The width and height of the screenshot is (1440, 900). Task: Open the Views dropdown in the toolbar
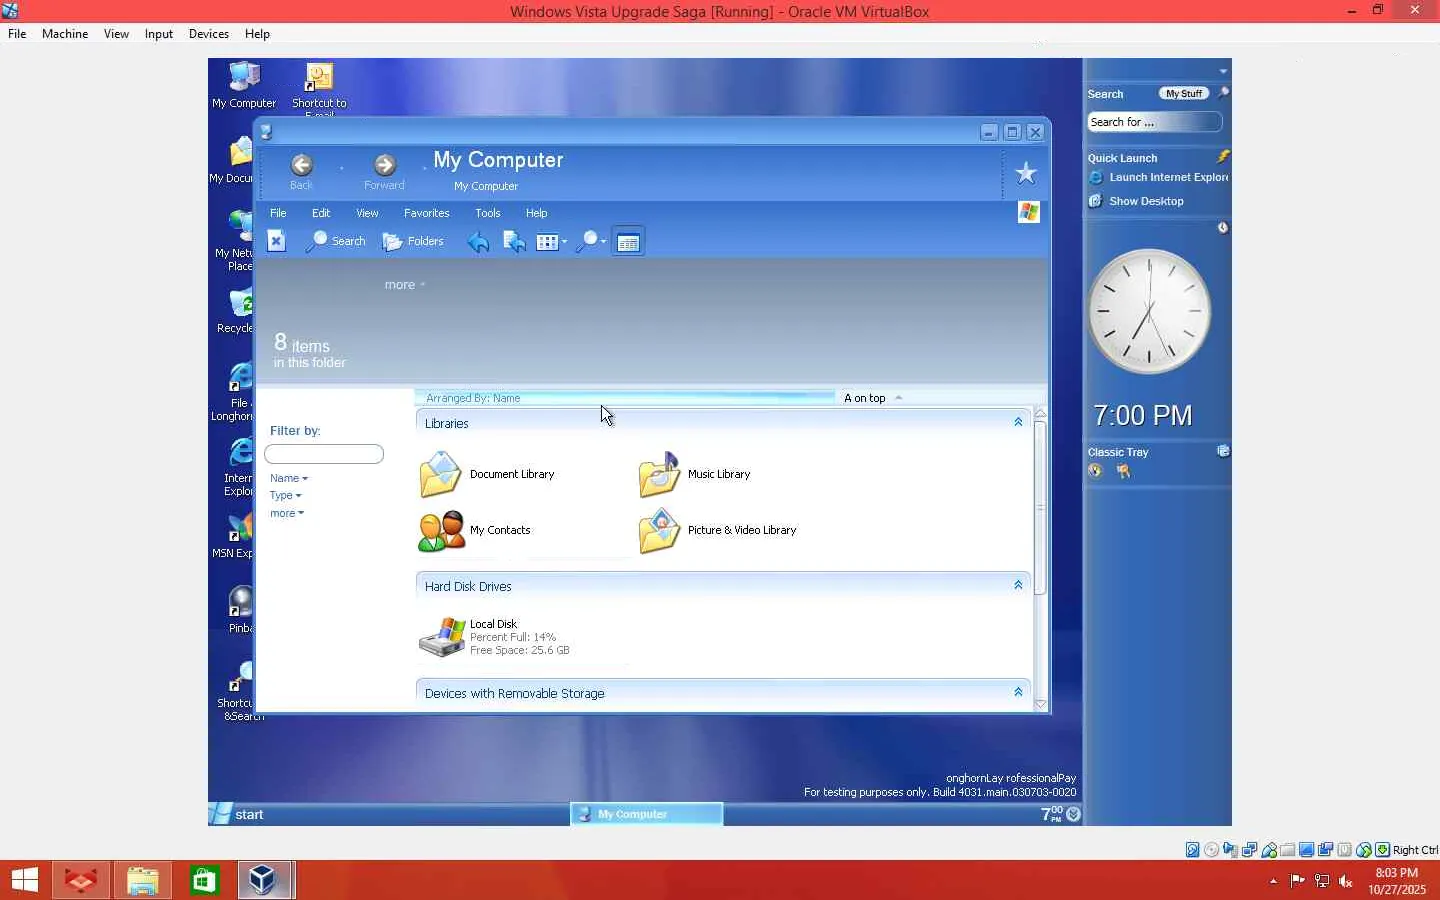[x=551, y=242]
